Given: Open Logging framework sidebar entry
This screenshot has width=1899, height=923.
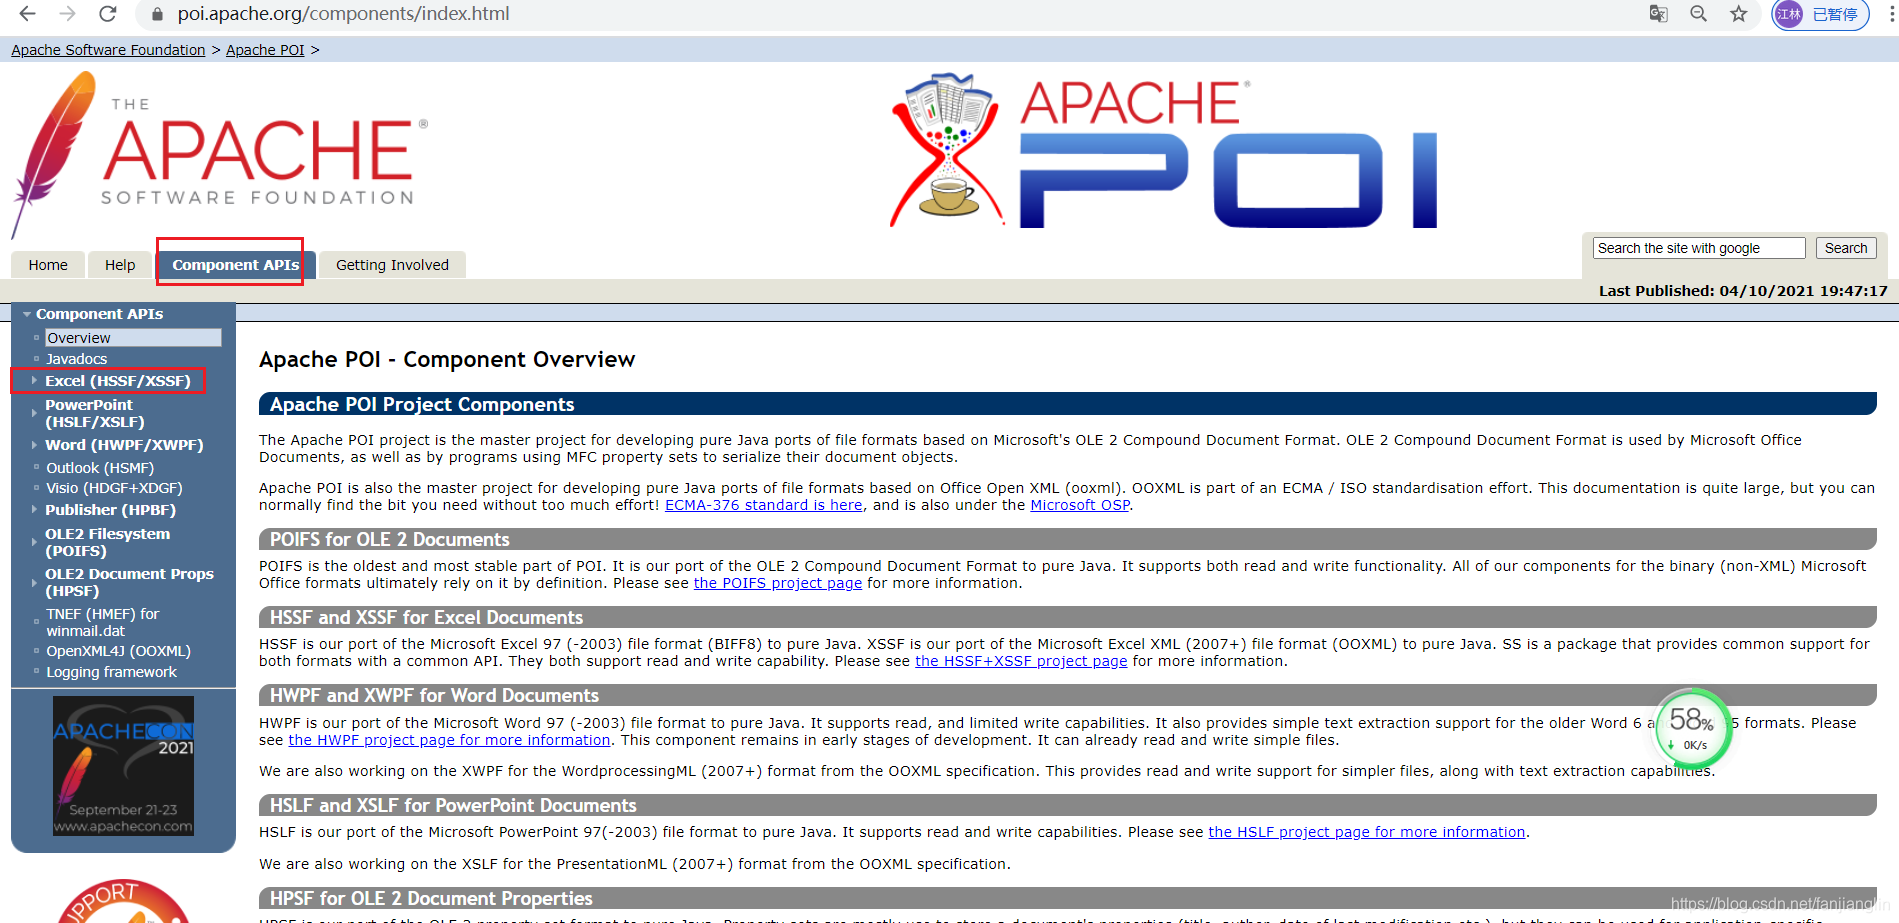Looking at the screenshot, I should click(111, 672).
